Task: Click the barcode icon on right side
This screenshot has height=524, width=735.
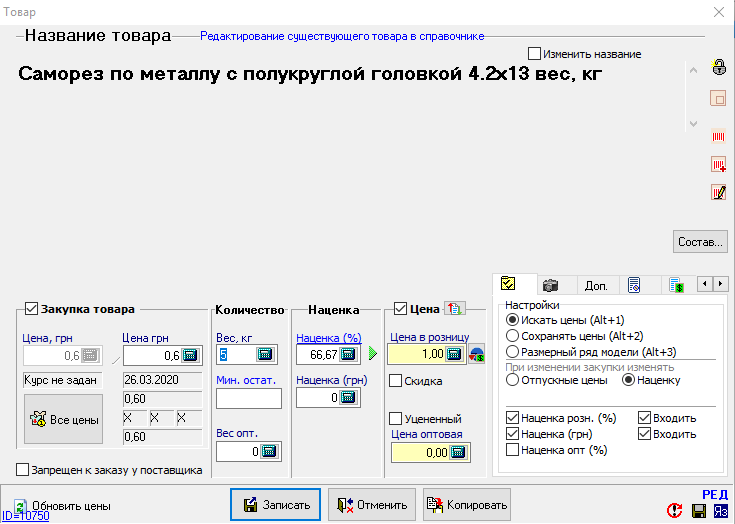Action: [717, 135]
